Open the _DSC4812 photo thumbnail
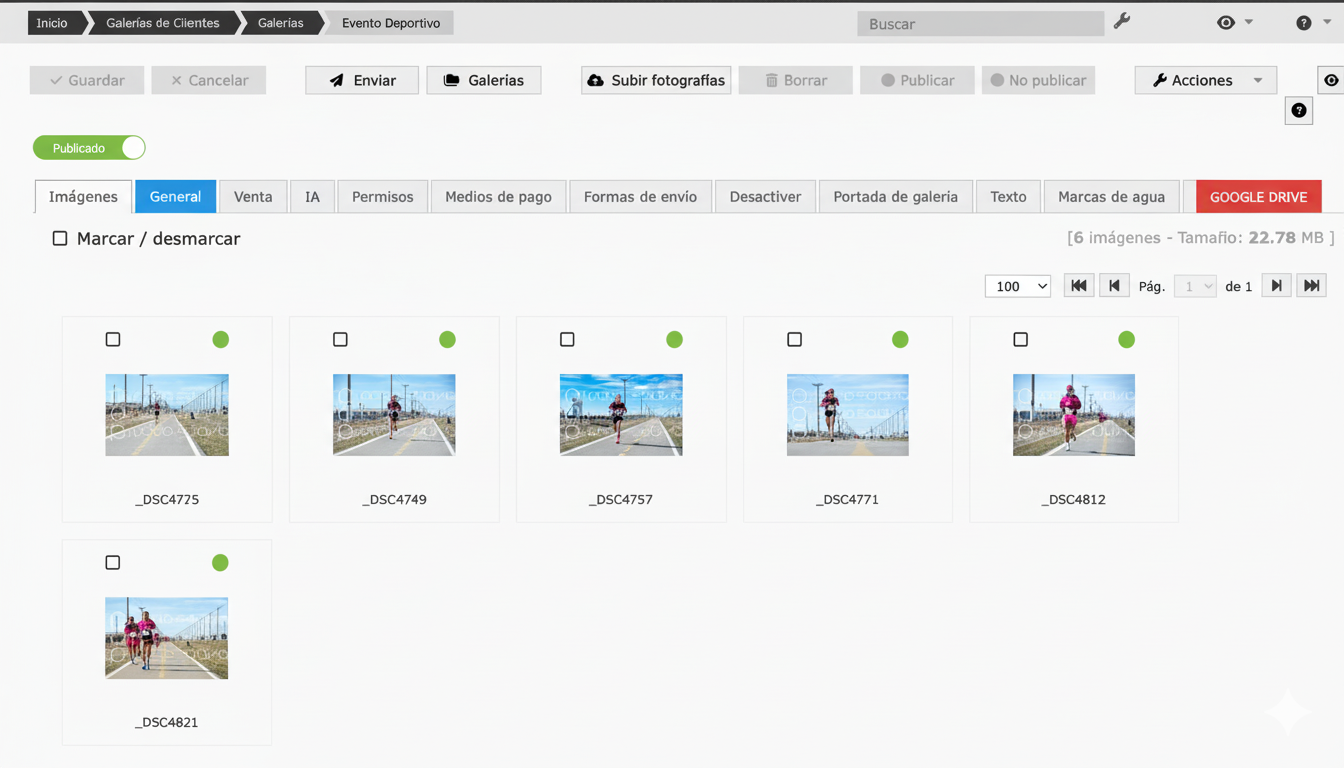Image resolution: width=1344 pixels, height=768 pixels. (x=1073, y=415)
